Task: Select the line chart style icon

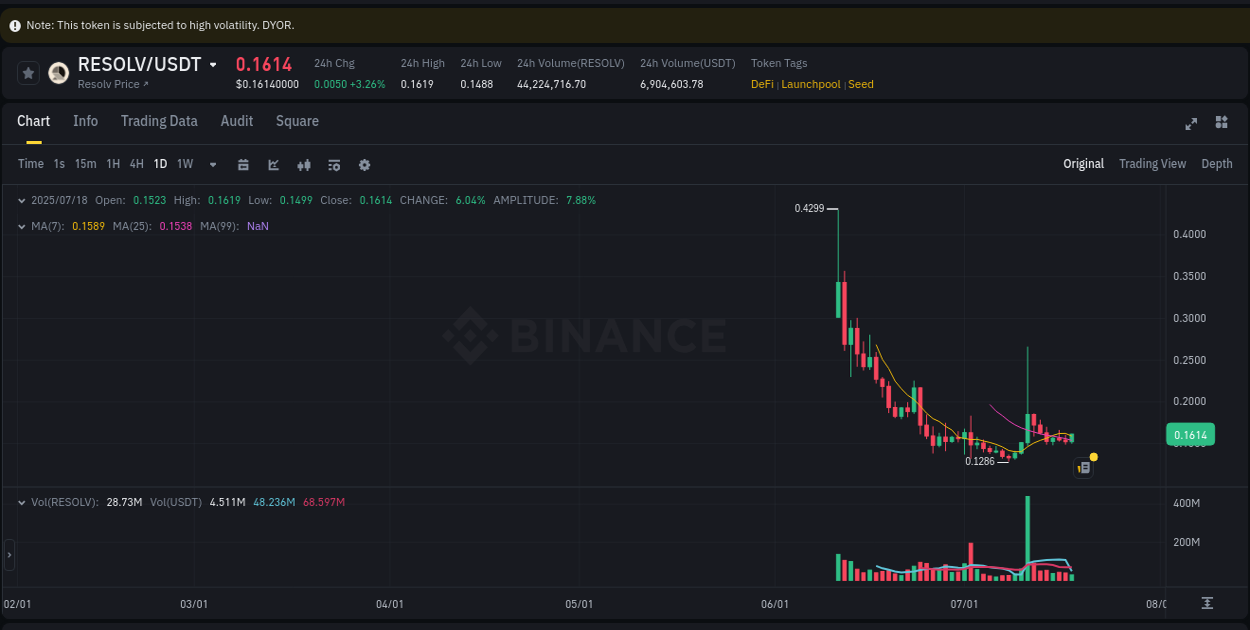Action: pos(273,164)
